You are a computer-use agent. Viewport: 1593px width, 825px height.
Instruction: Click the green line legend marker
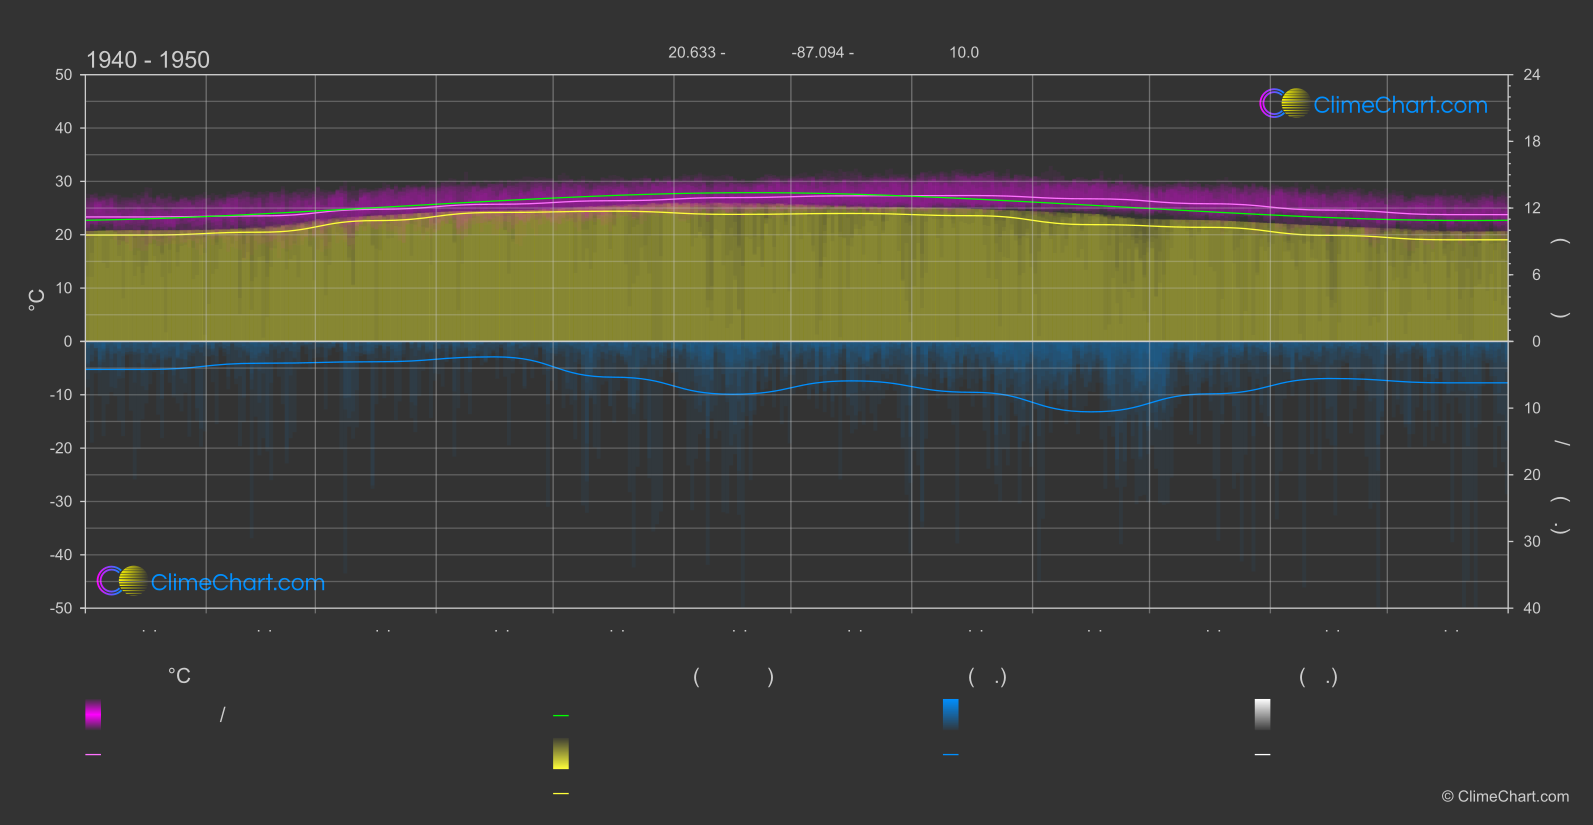pyautogui.click(x=561, y=716)
